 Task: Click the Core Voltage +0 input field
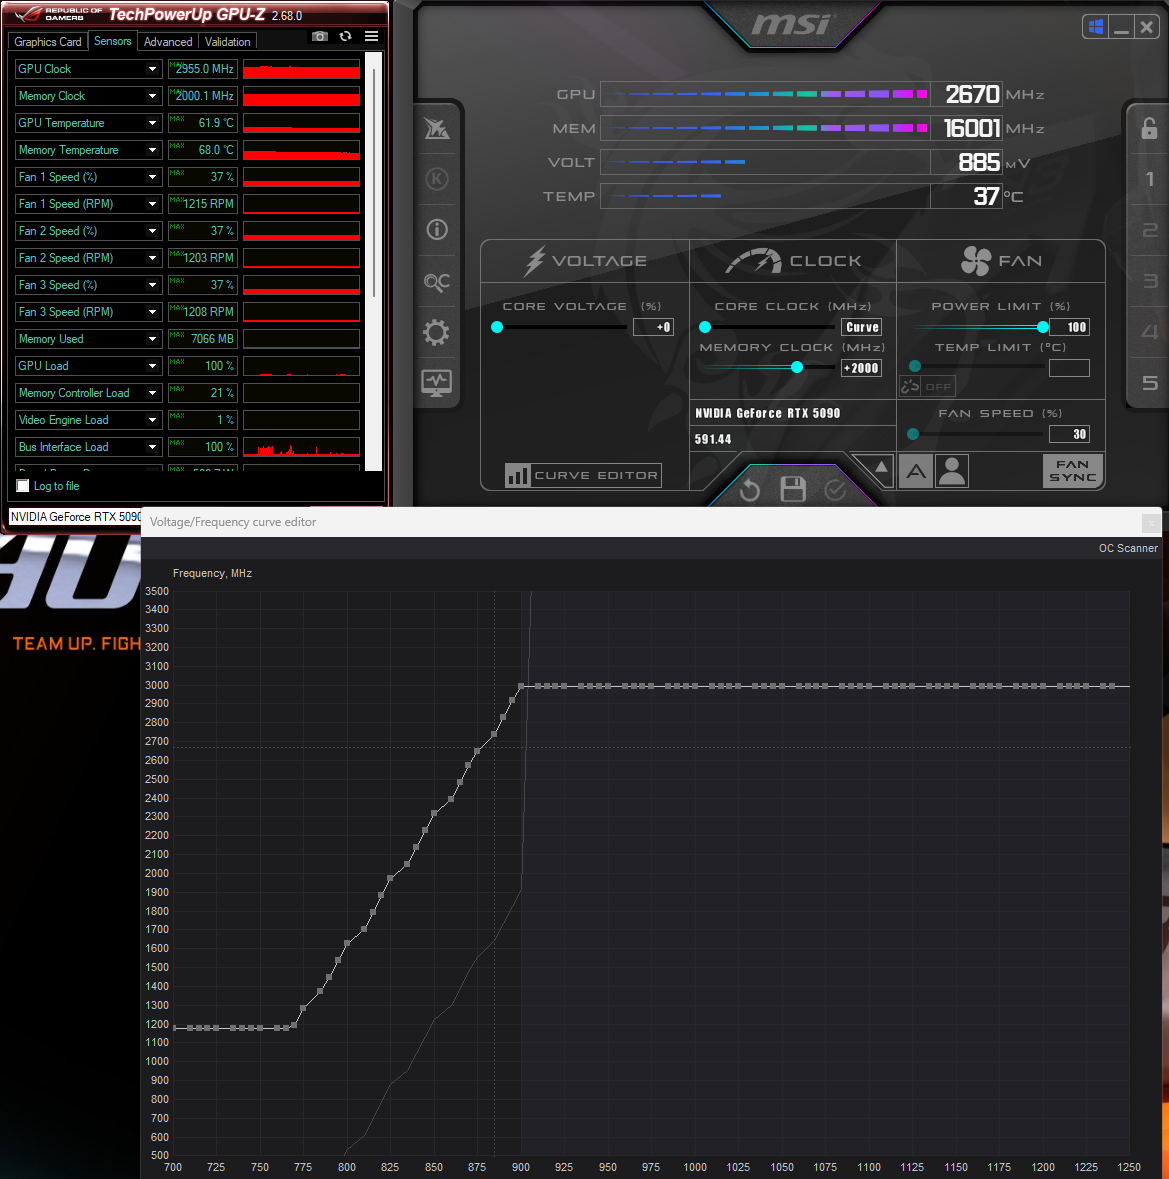(x=653, y=327)
